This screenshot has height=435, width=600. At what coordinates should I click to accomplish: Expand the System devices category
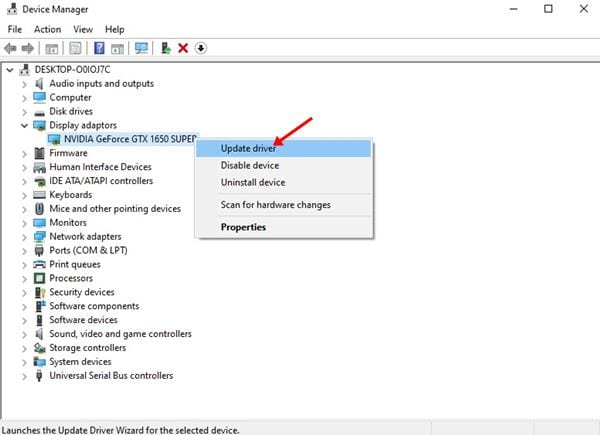[24, 362]
